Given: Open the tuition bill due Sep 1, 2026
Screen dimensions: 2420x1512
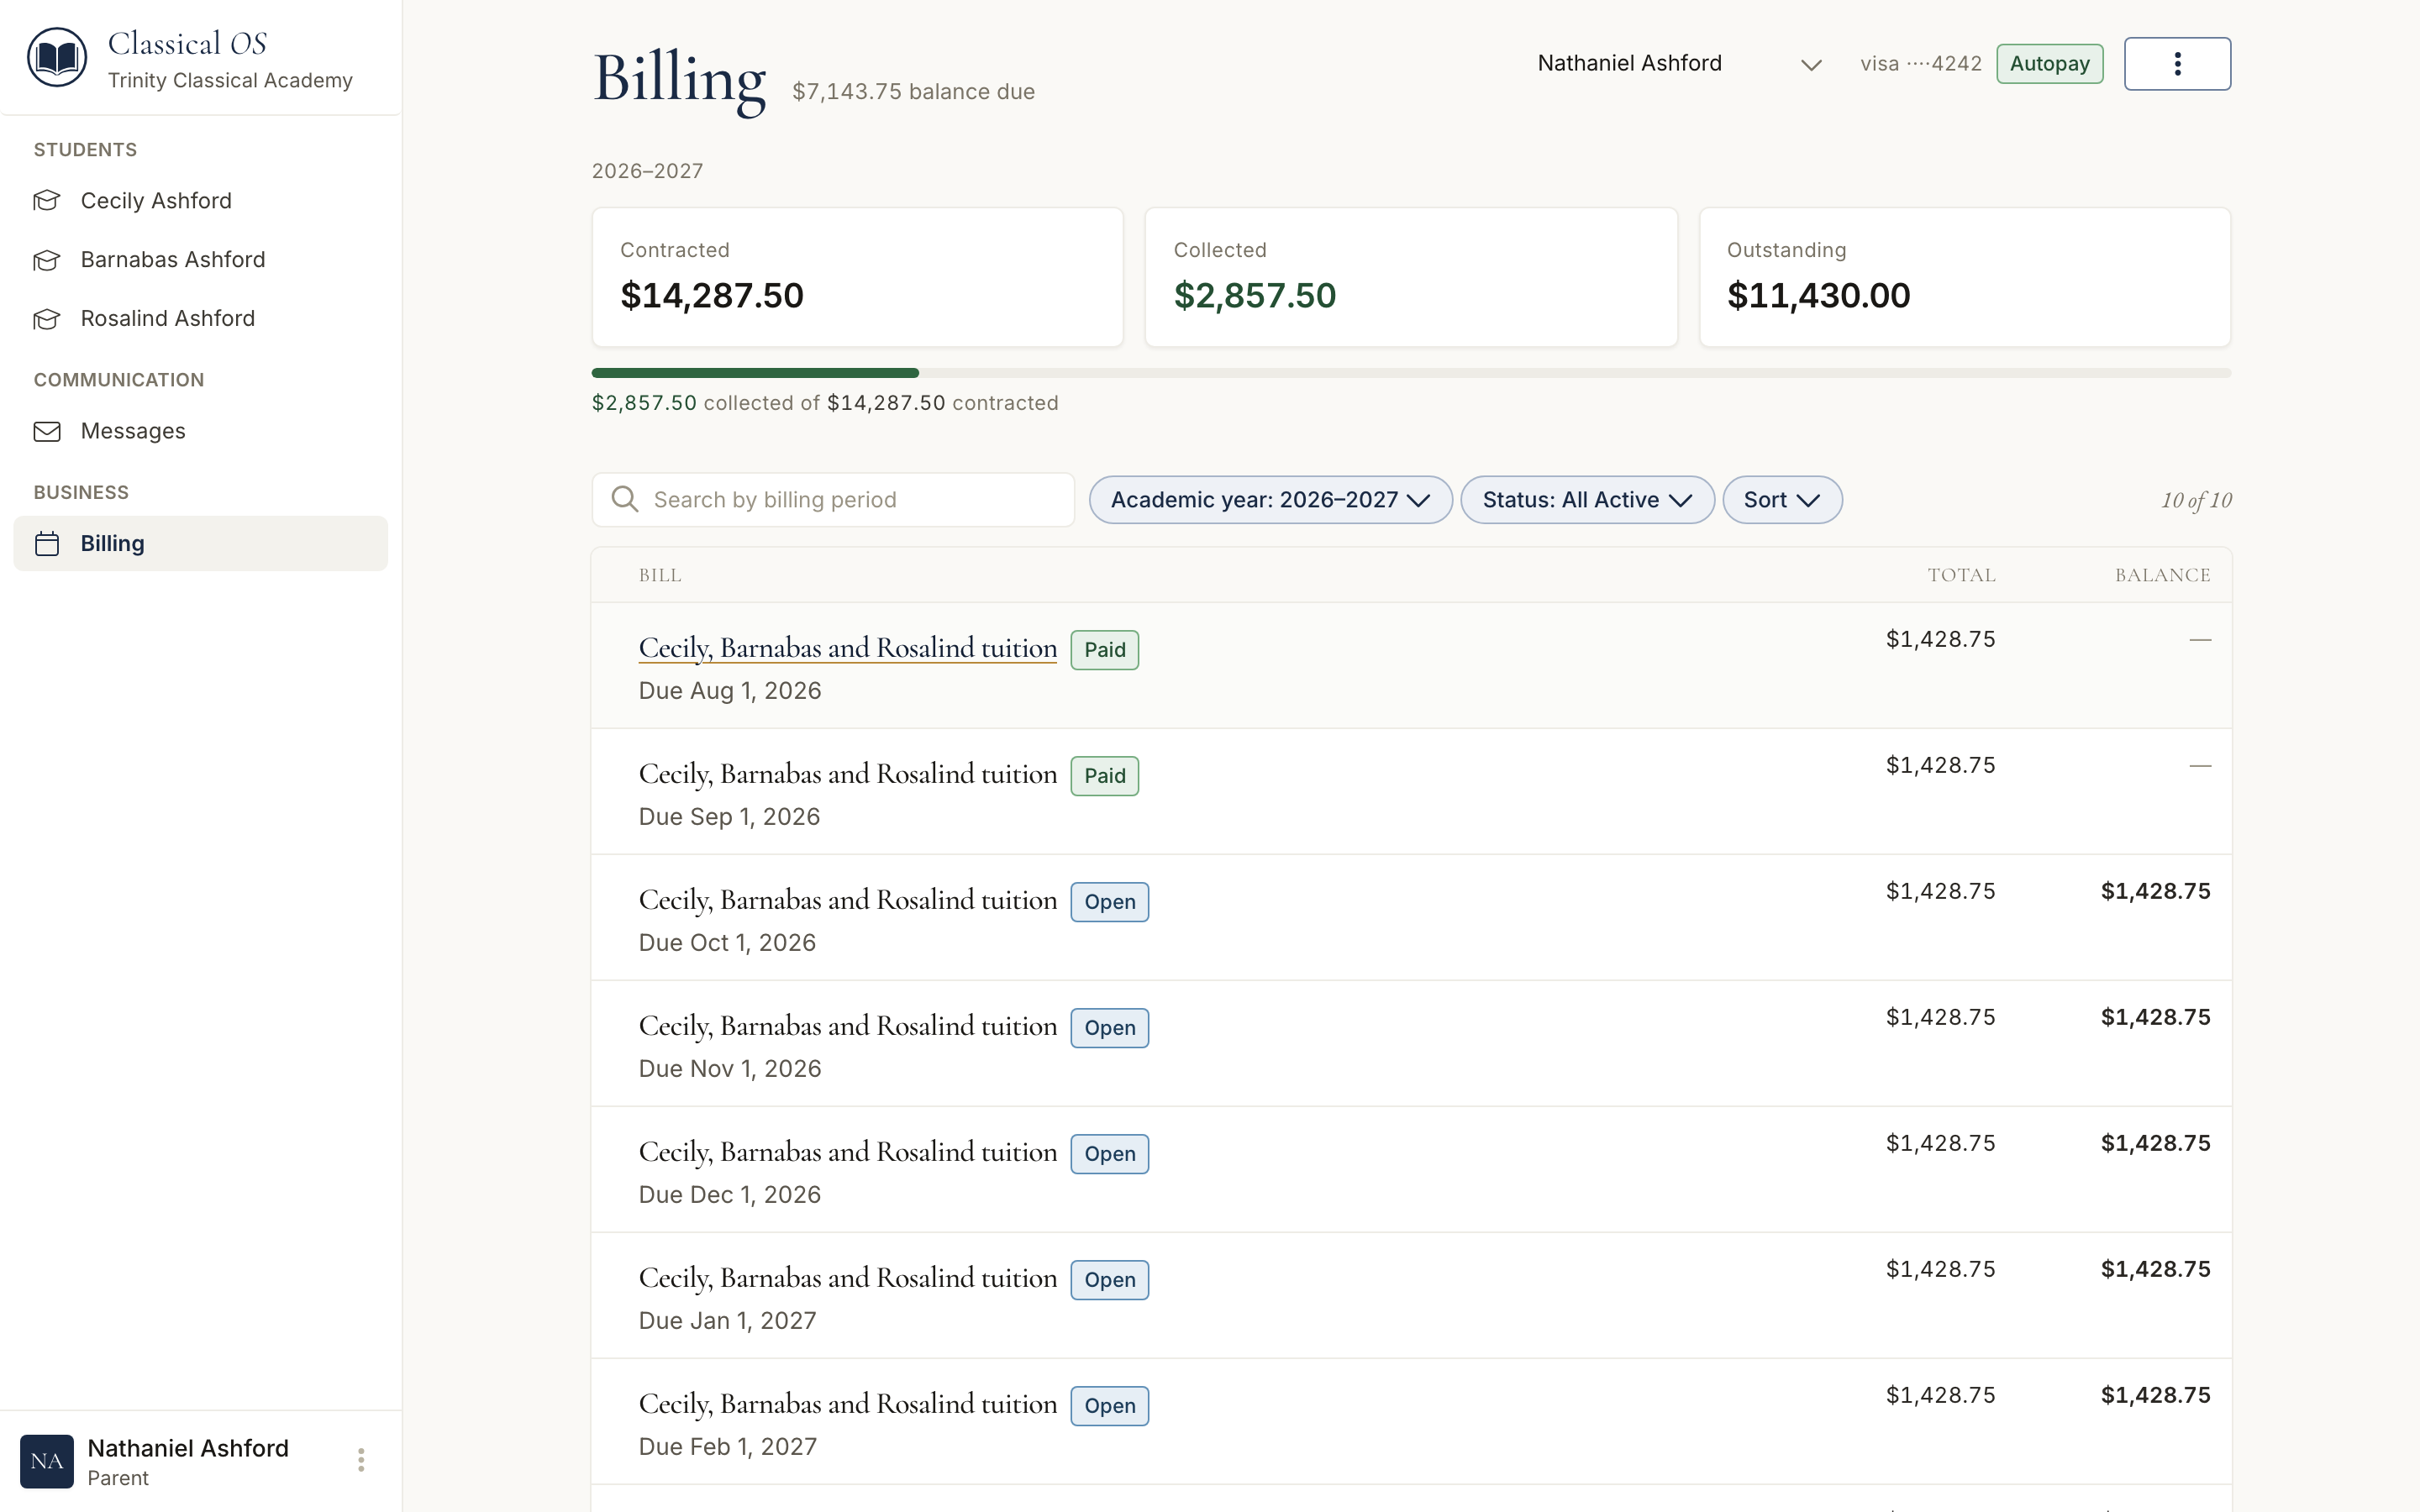Looking at the screenshot, I should tap(847, 774).
